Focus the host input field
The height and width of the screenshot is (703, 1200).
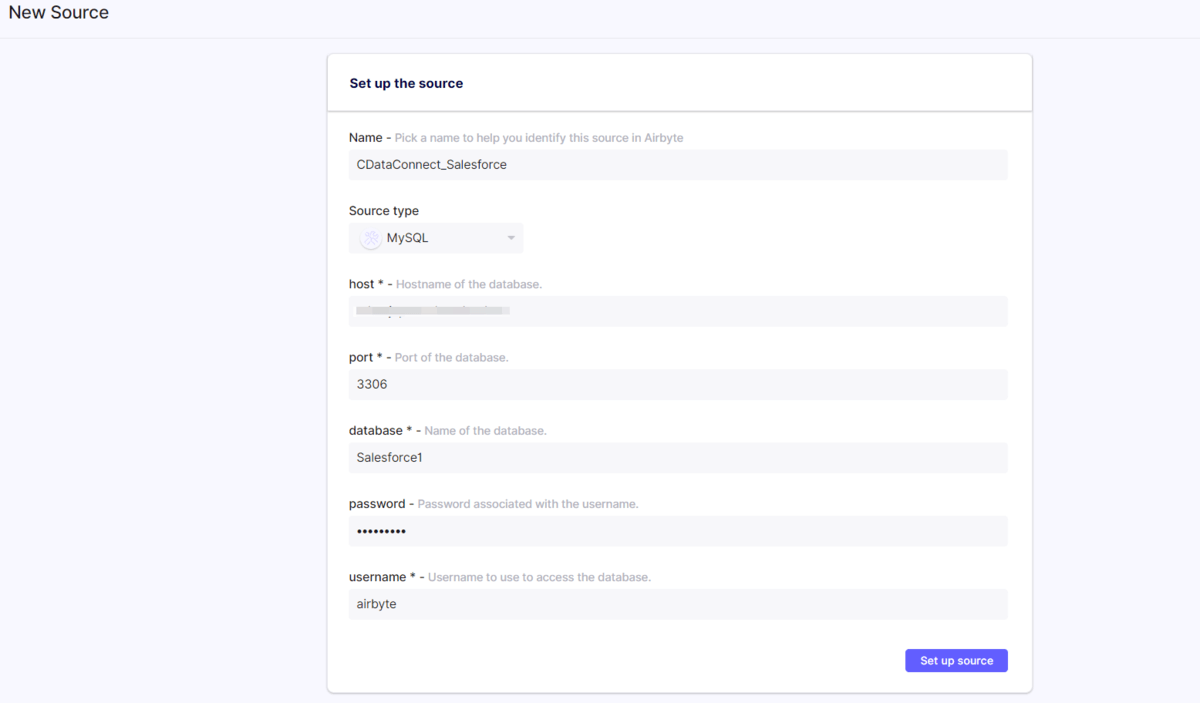pyautogui.click(x=677, y=311)
